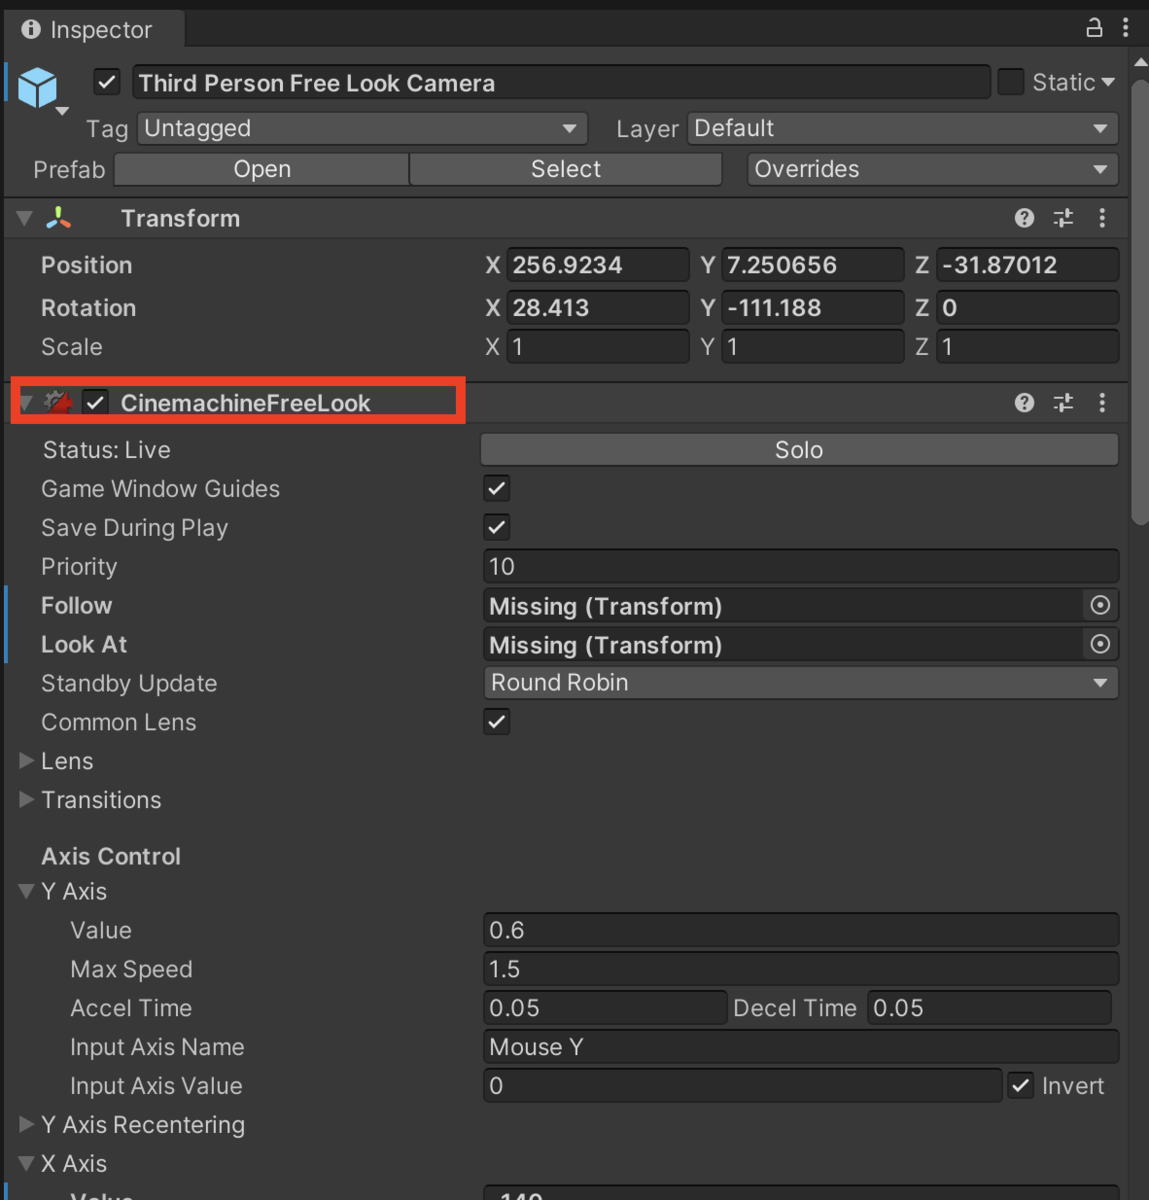Disable the CinemachineFreeLook component checkbox

point(95,402)
